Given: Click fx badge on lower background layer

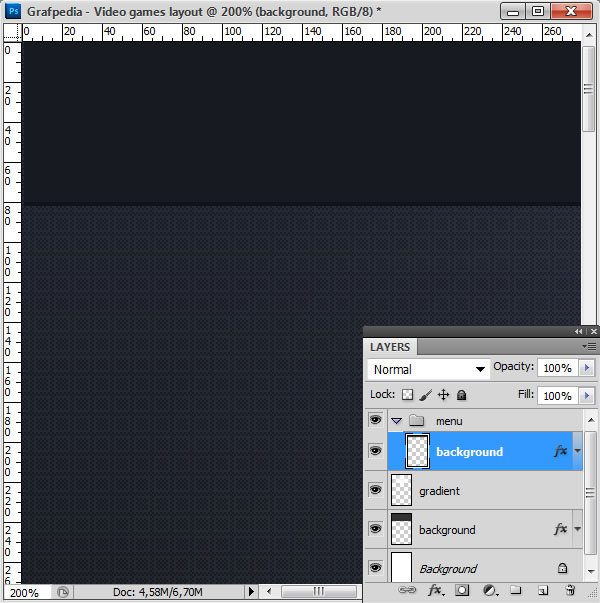Looking at the screenshot, I should [560, 529].
